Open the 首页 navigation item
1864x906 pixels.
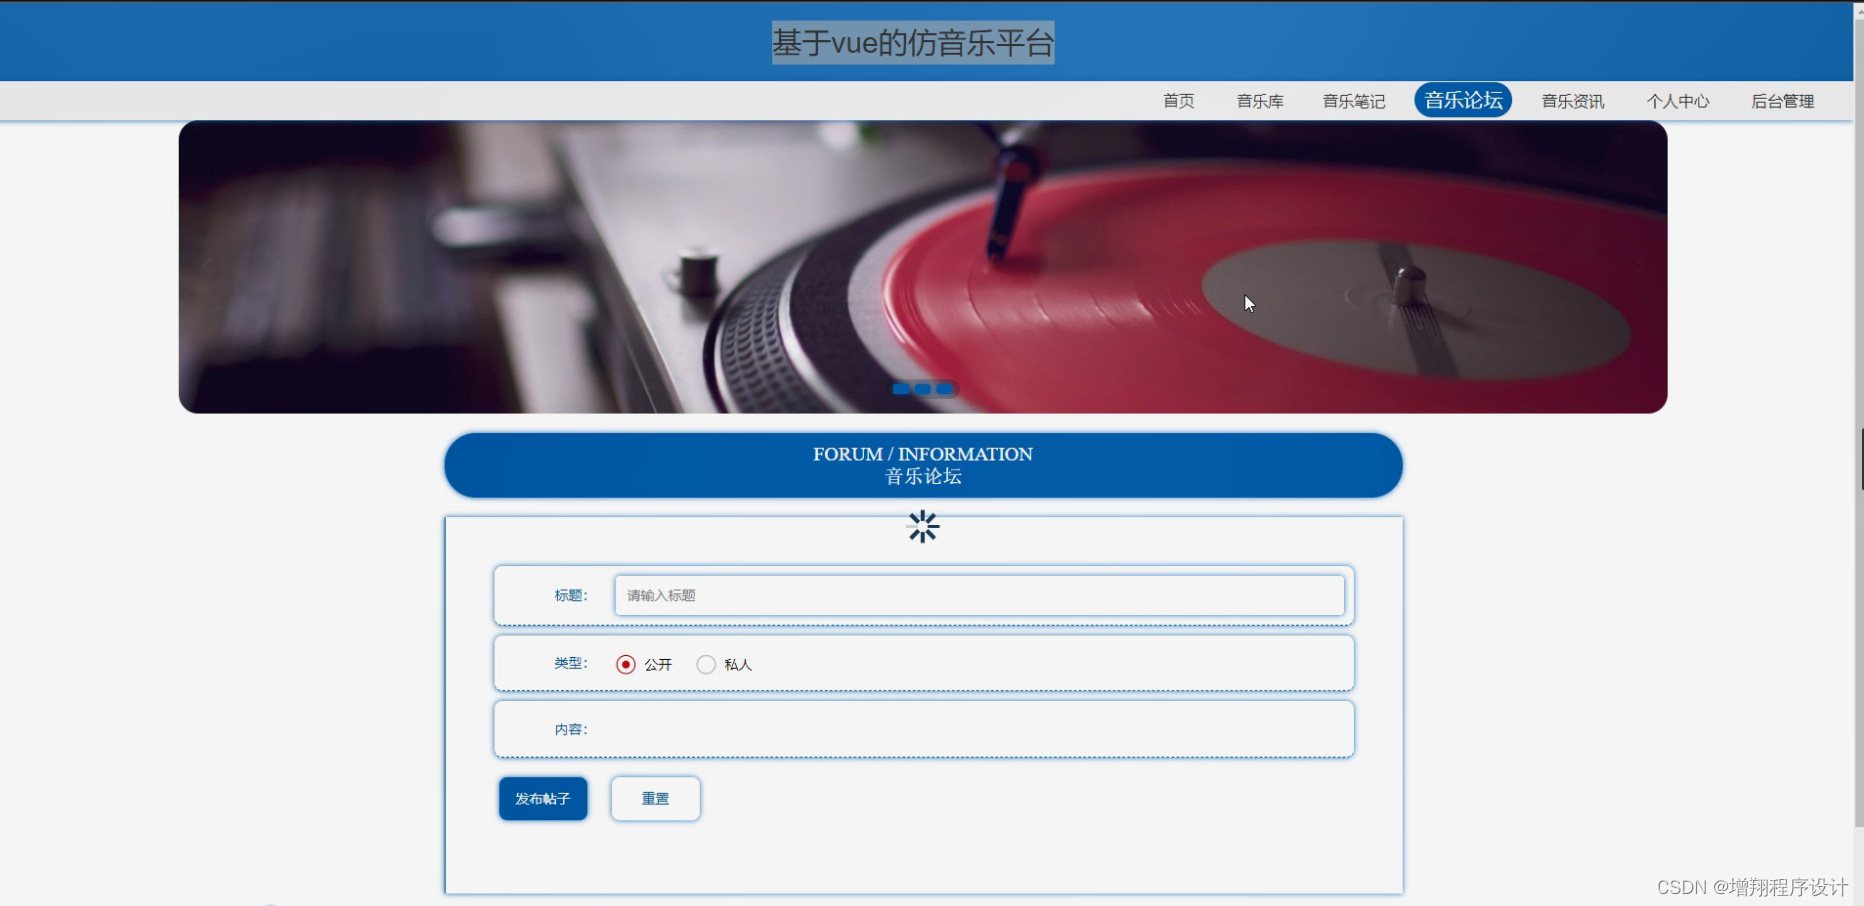click(1177, 101)
